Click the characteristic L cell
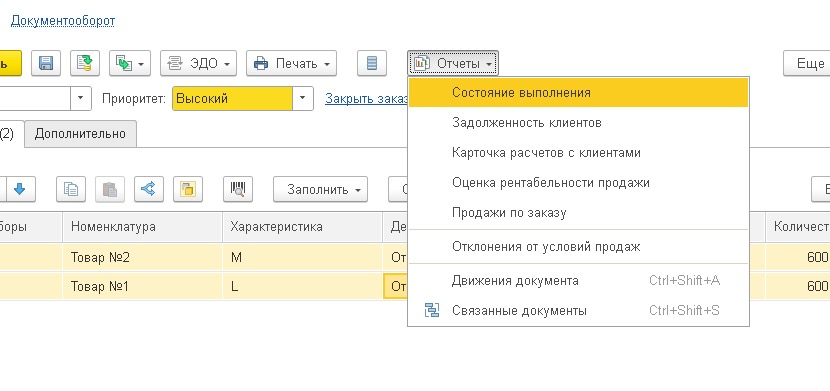Image resolution: width=830 pixels, height=391 pixels. point(302,286)
